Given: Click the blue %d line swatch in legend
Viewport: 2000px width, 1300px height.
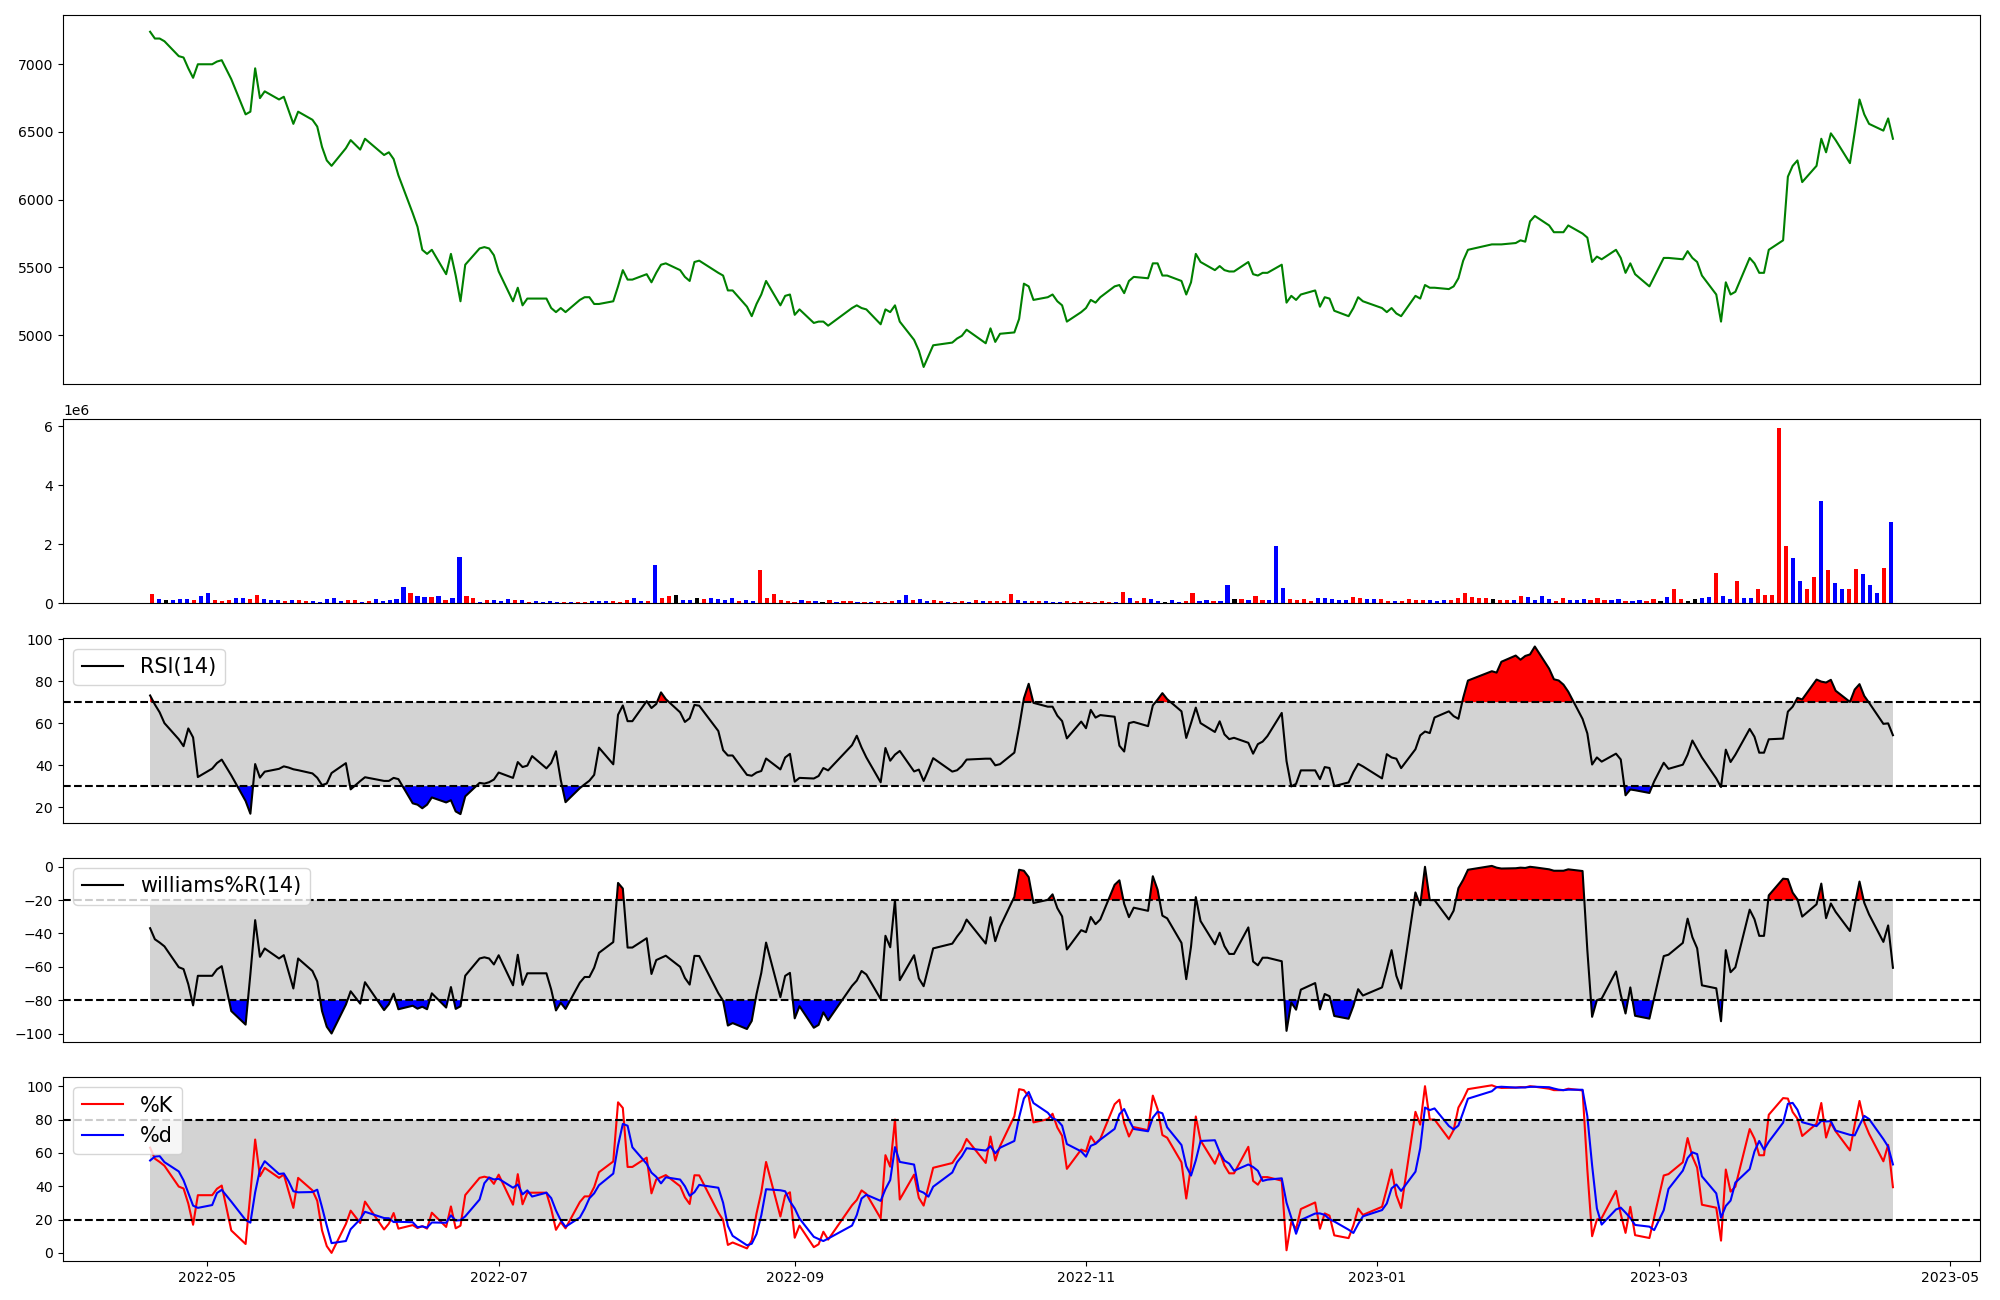Looking at the screenshot, I should click(x=102, y=1135).
